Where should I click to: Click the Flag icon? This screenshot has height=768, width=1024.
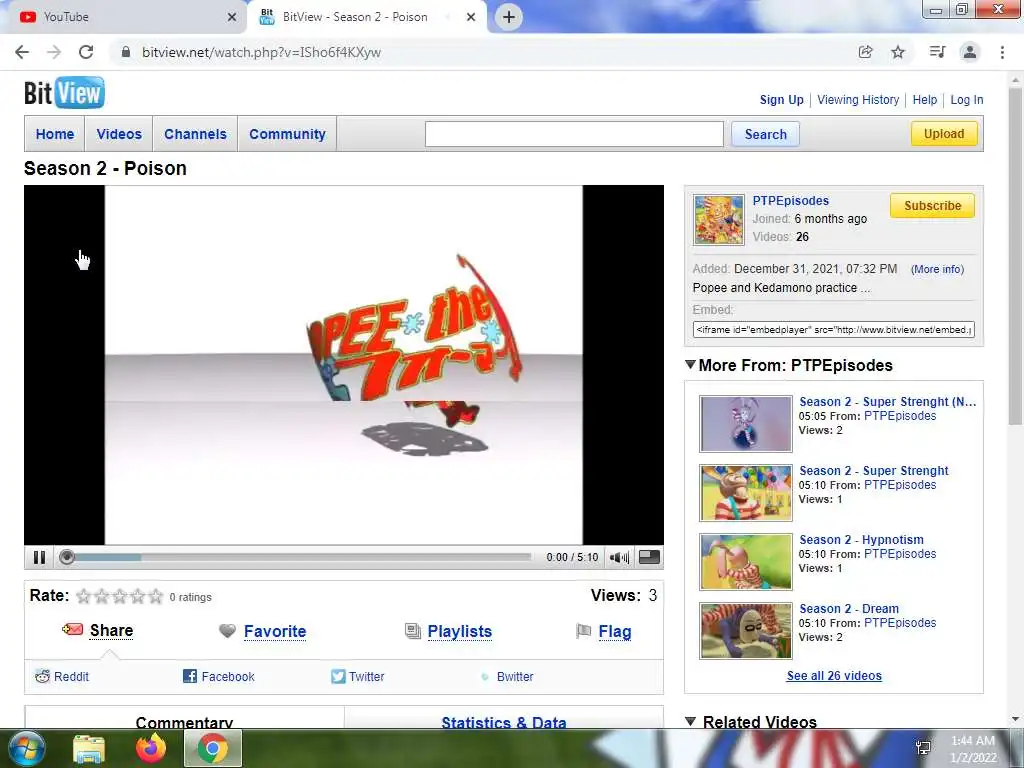[583, 631]
